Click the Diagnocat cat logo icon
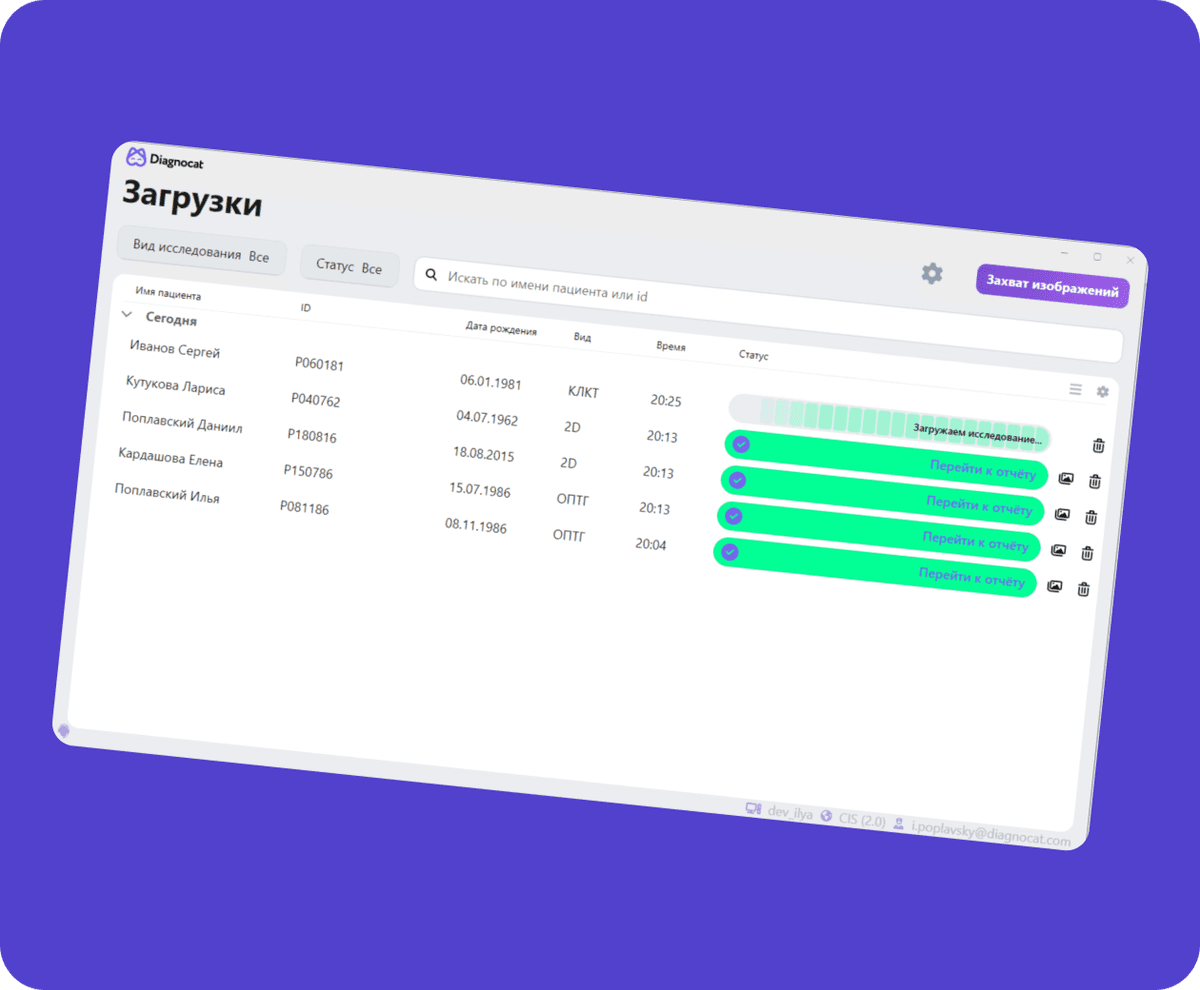This screenshot has width=1200, height=990. [136, 157]
